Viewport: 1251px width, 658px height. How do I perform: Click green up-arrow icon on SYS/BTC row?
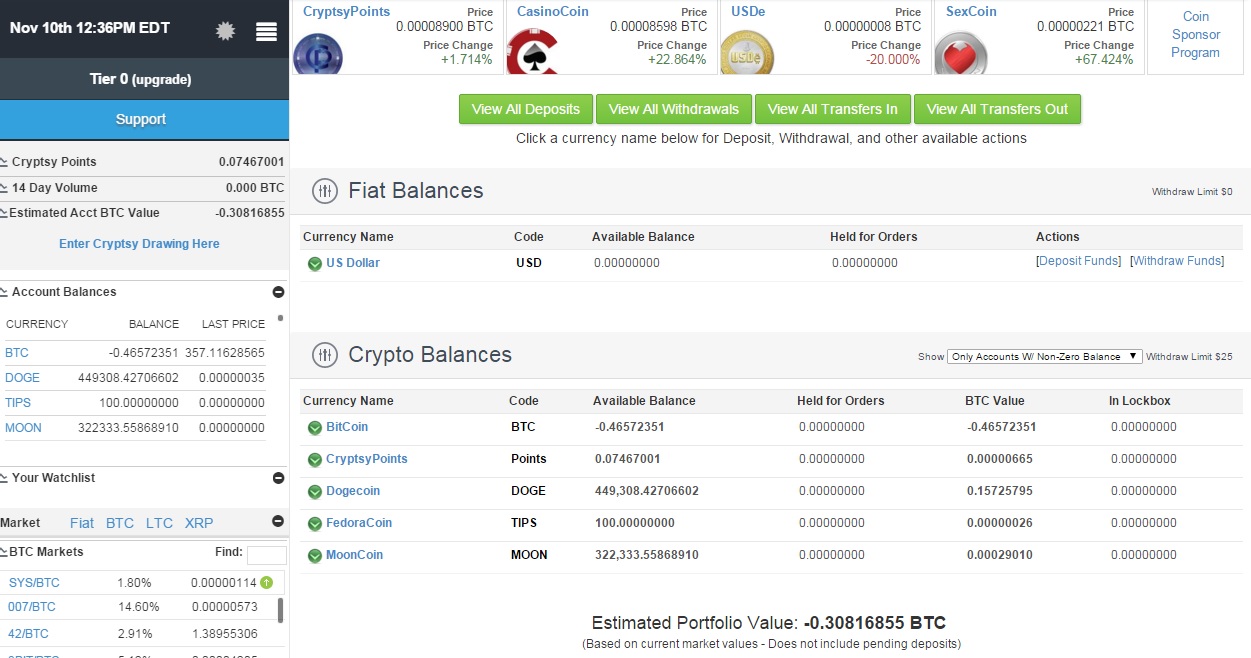[266, 582]
